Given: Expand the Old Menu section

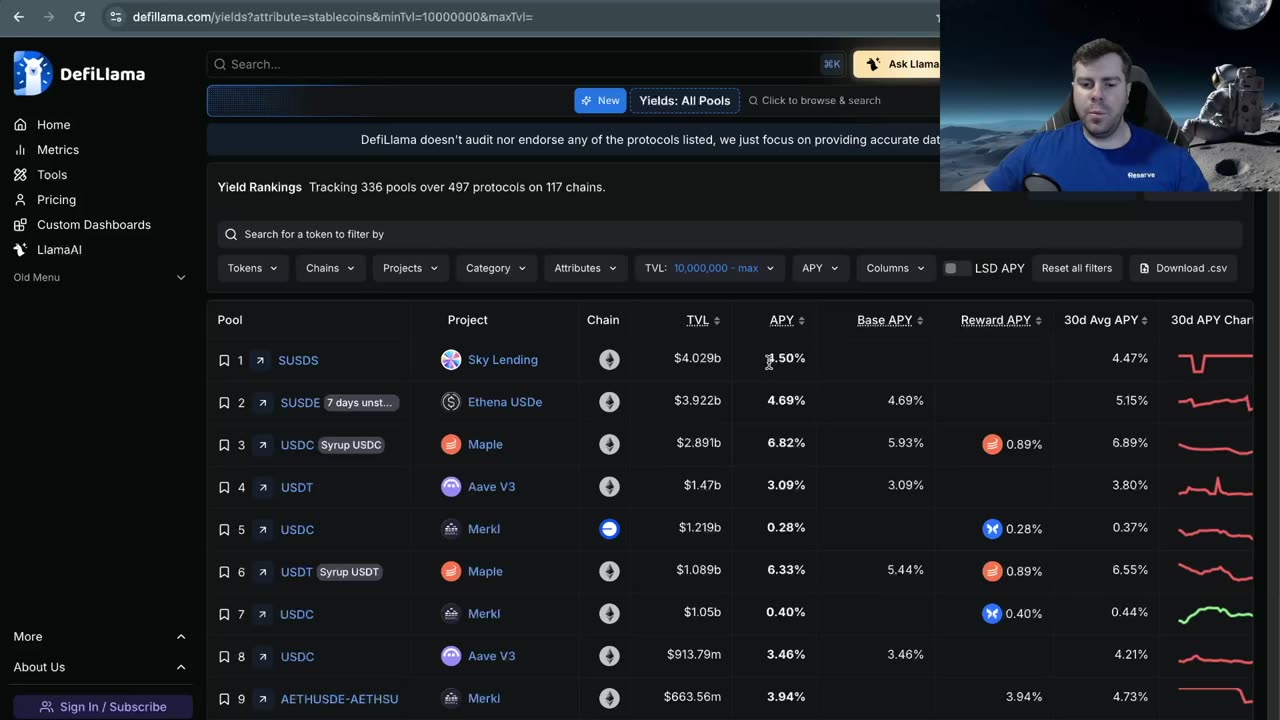Looking at the screenshot, I should (100, 277).
